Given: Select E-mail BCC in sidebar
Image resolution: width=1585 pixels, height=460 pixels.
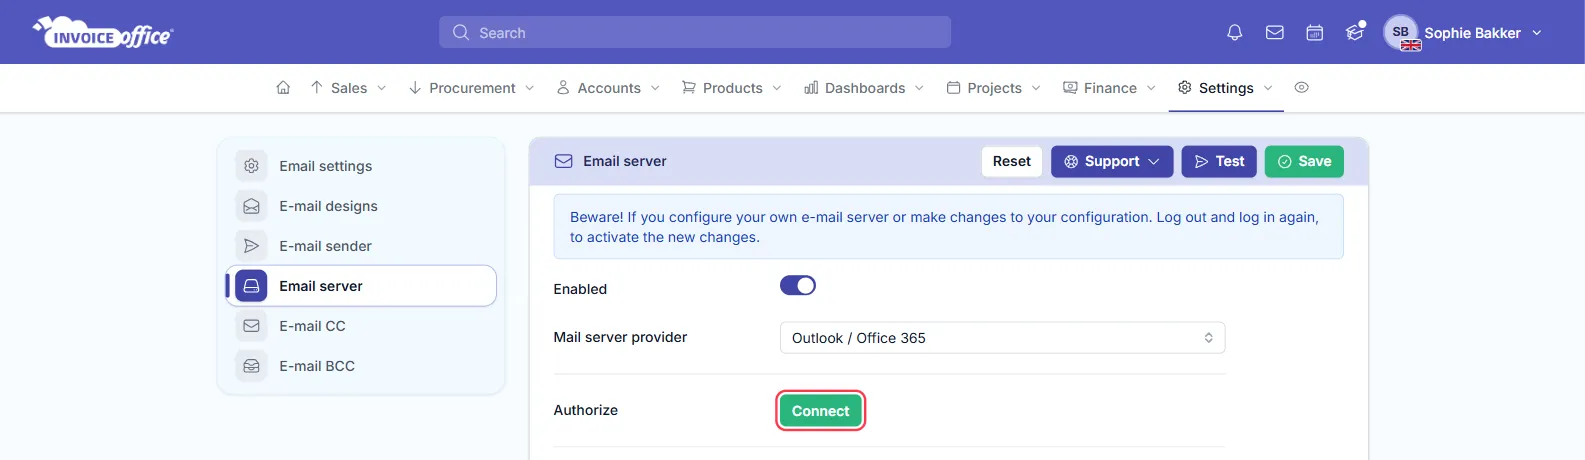Looking at the screenshot, I should pos(361,366).
